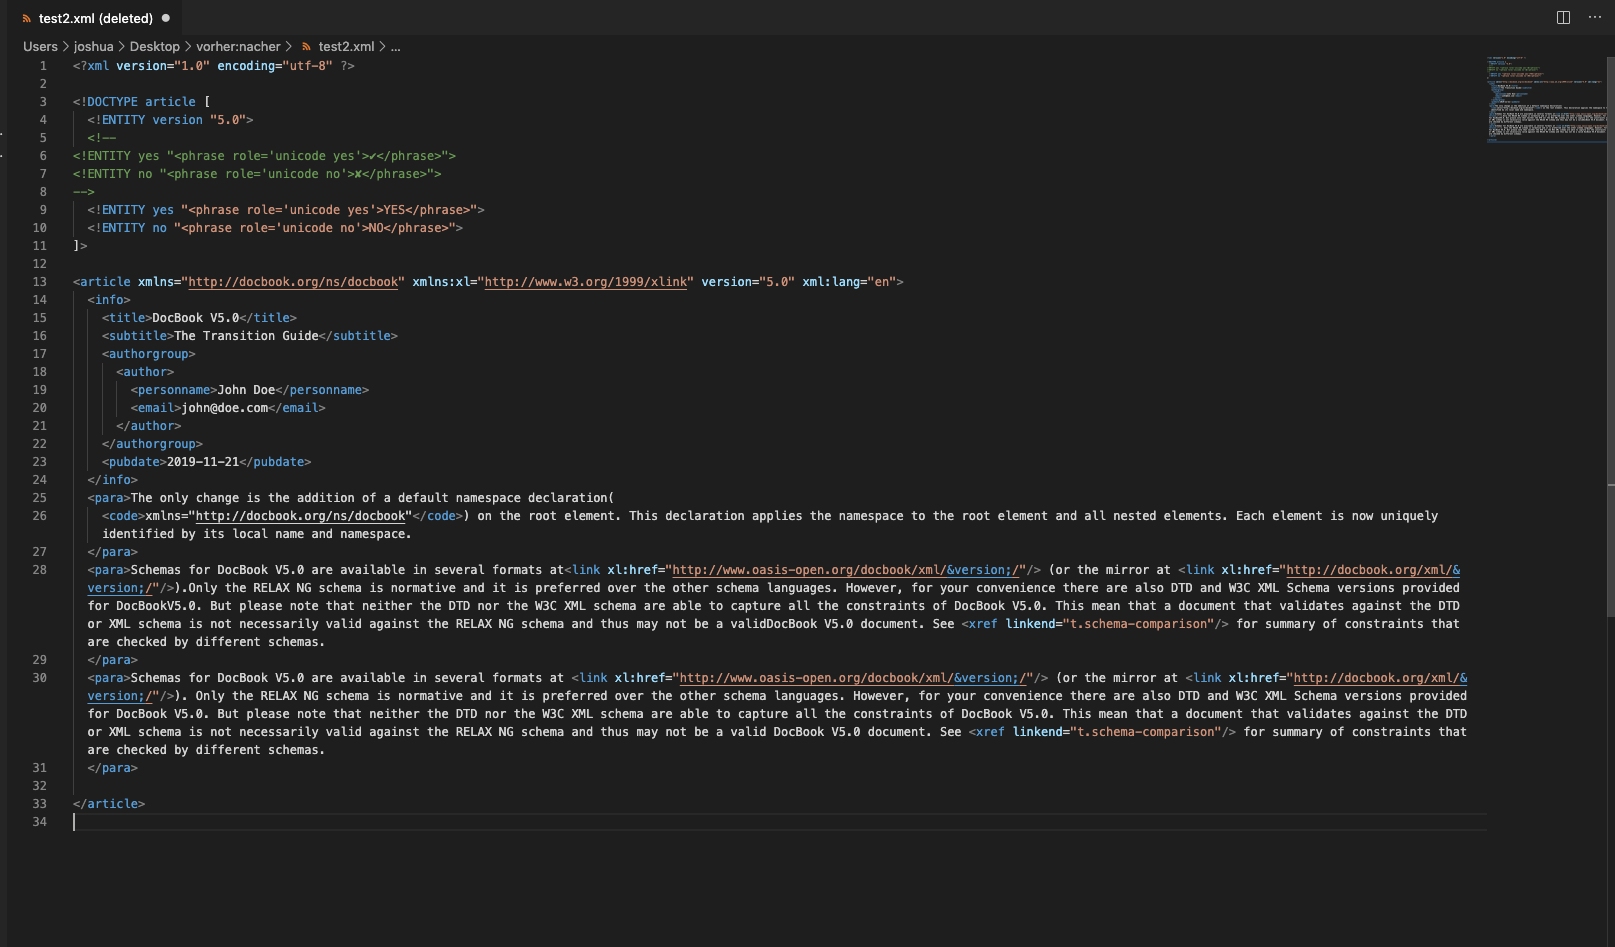1615x947 pixels.
Task: Click the ENTITY no line with 'NO' phrase
Action: [x=275, y=228]
